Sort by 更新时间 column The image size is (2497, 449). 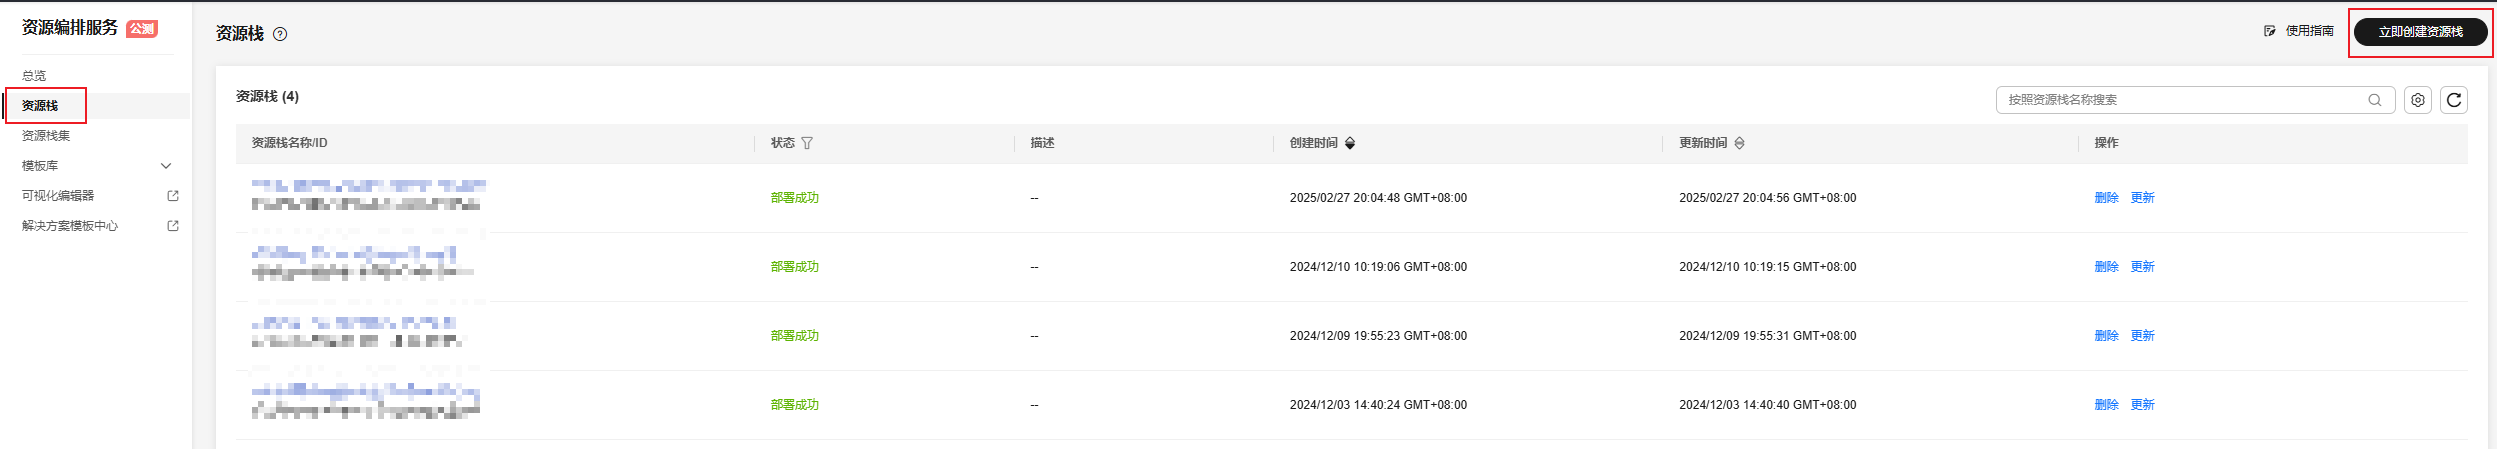pyautogui.click(x=1739, y=143)
